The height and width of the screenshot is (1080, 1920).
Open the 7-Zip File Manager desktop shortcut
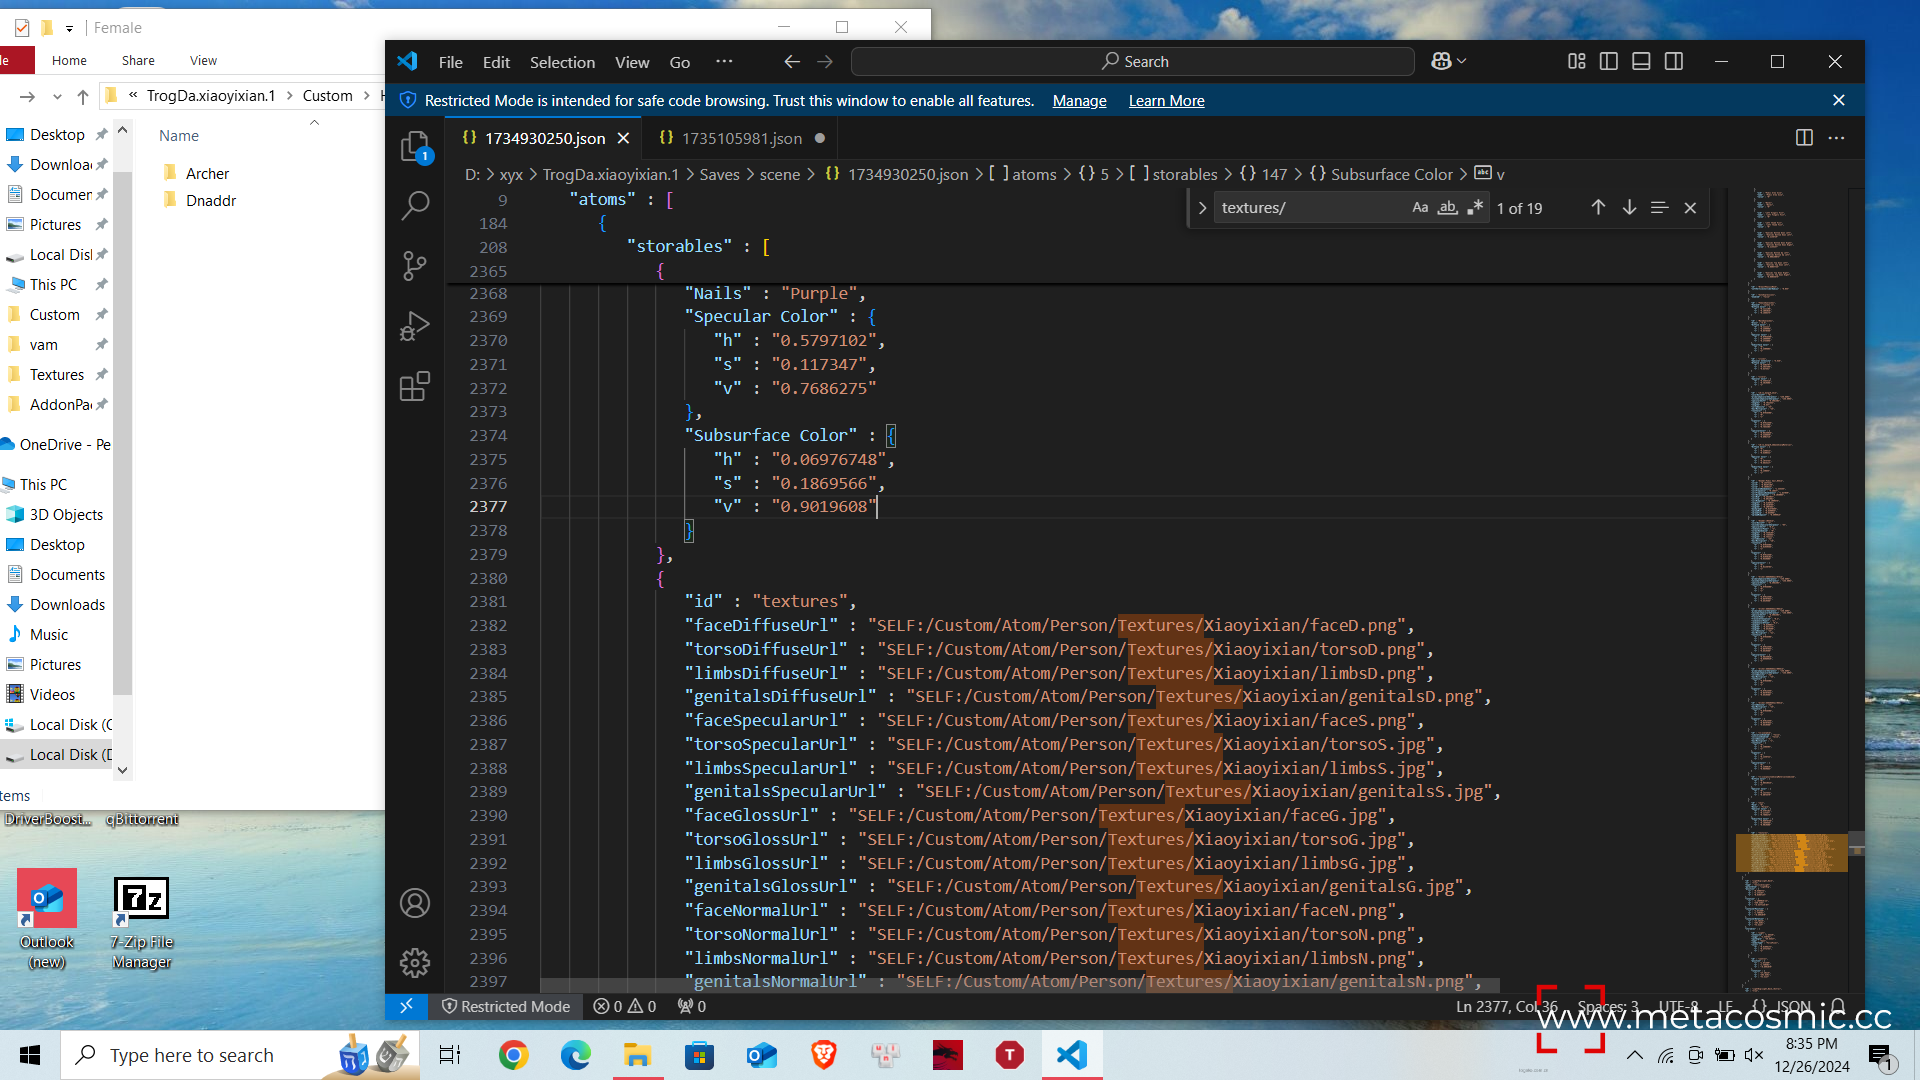(x=141, y=922)
